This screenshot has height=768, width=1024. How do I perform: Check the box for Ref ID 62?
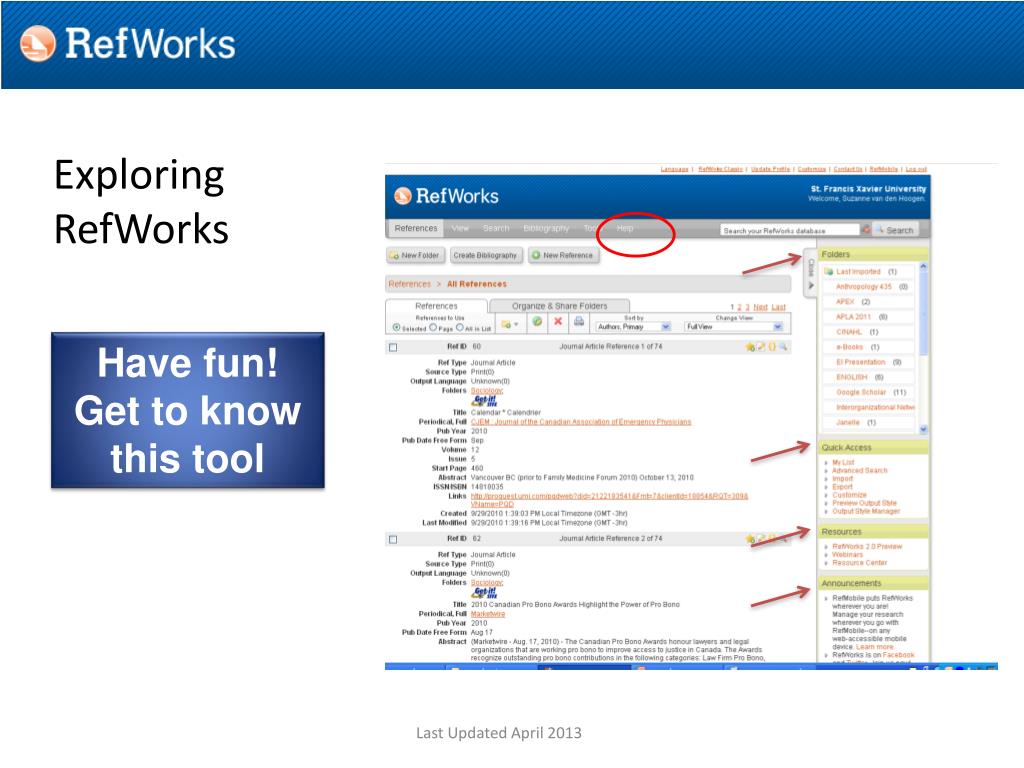tap(393, 539)
